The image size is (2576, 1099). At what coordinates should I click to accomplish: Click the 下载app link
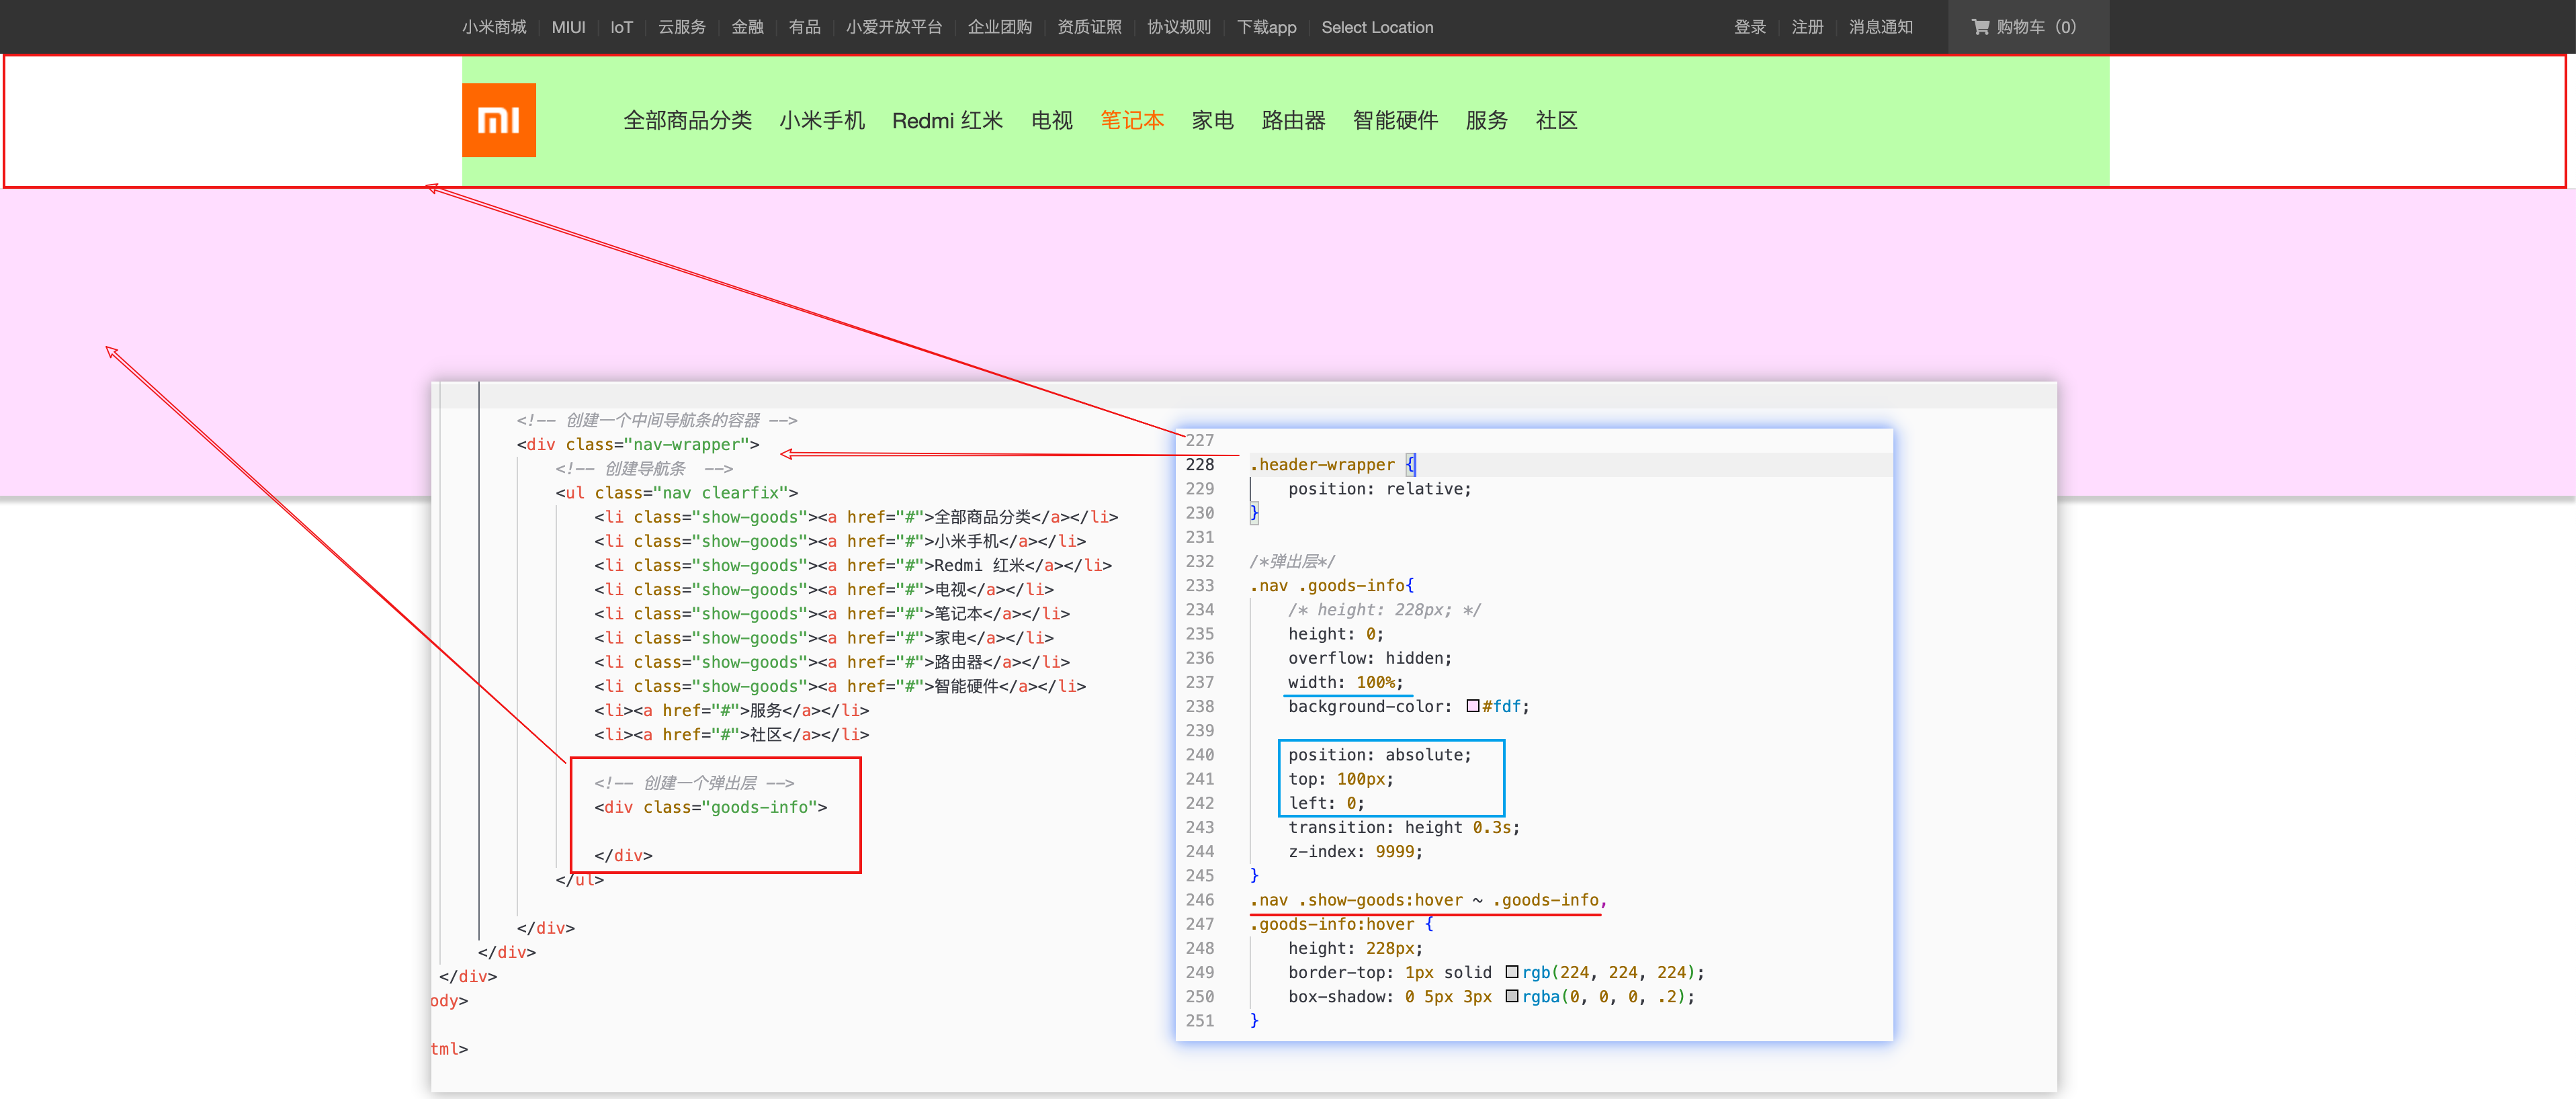coord(1266,27)
